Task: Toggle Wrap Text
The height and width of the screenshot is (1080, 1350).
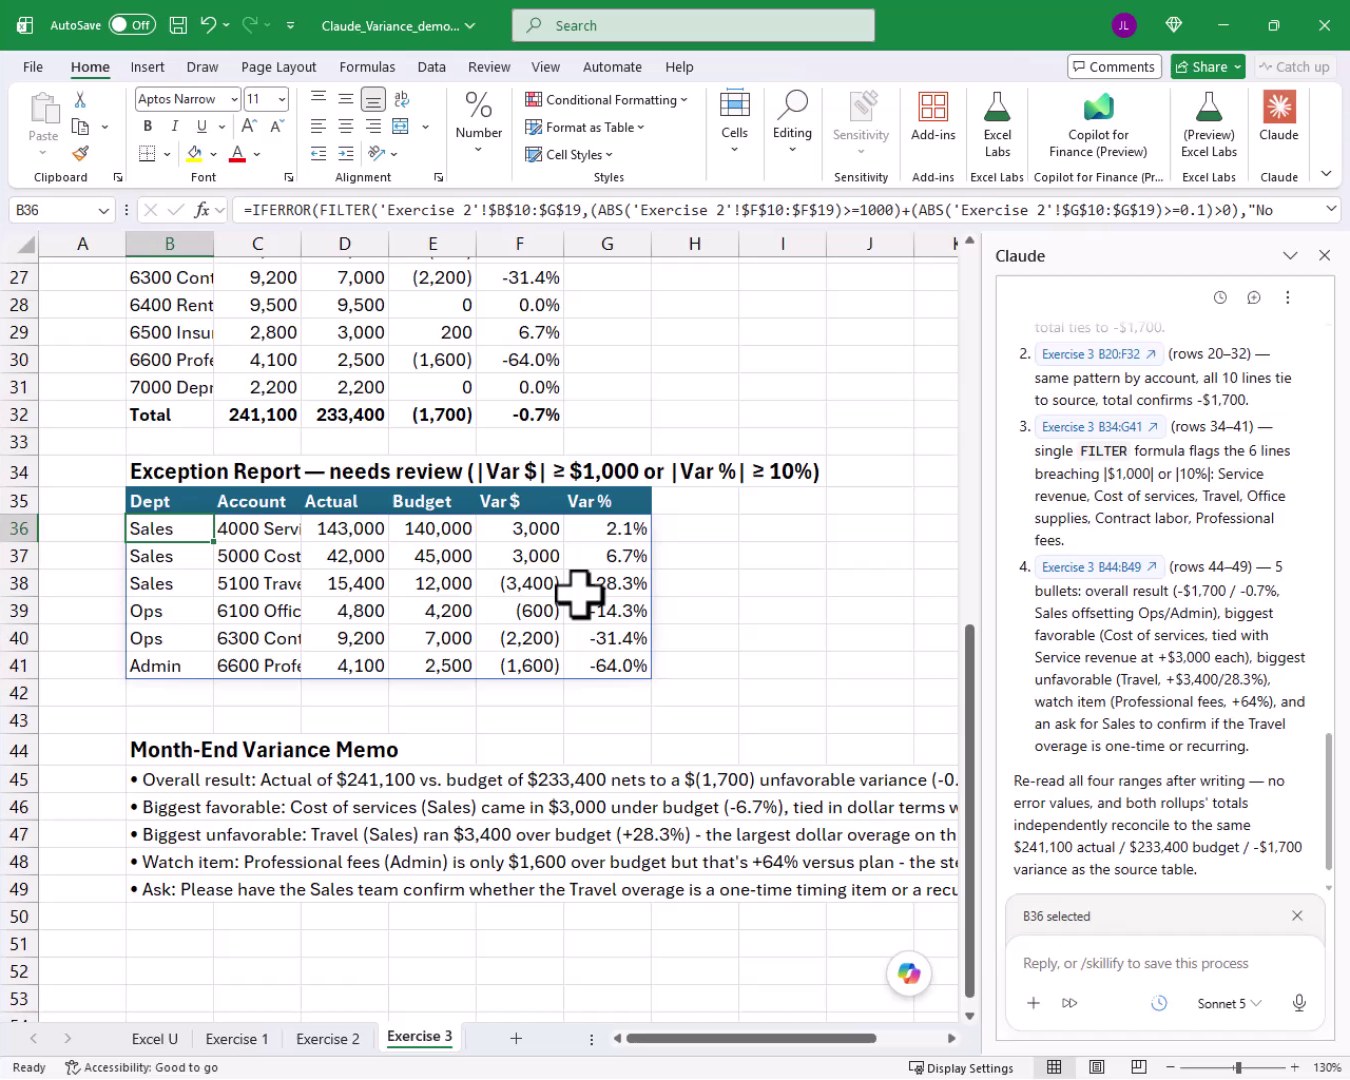Action: 402,99
